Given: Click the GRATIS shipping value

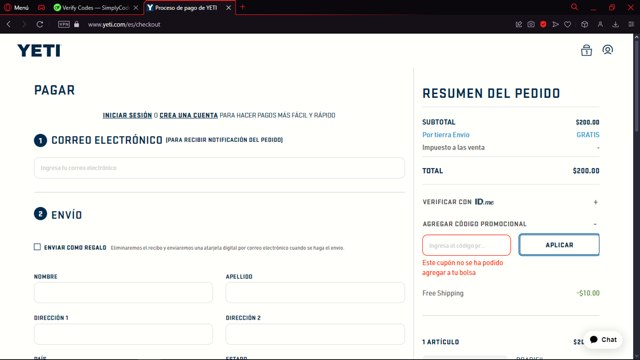Looking at the screenshot, I should [x=588, y=135].
